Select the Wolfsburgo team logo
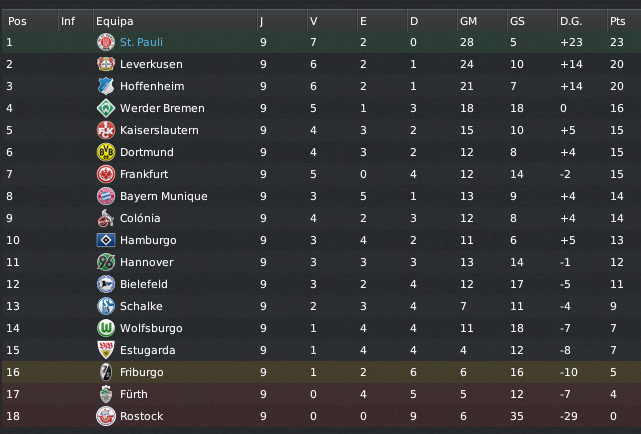Image resolution: width=641 pixels, height=434 pixels. (x=105, y=328)
